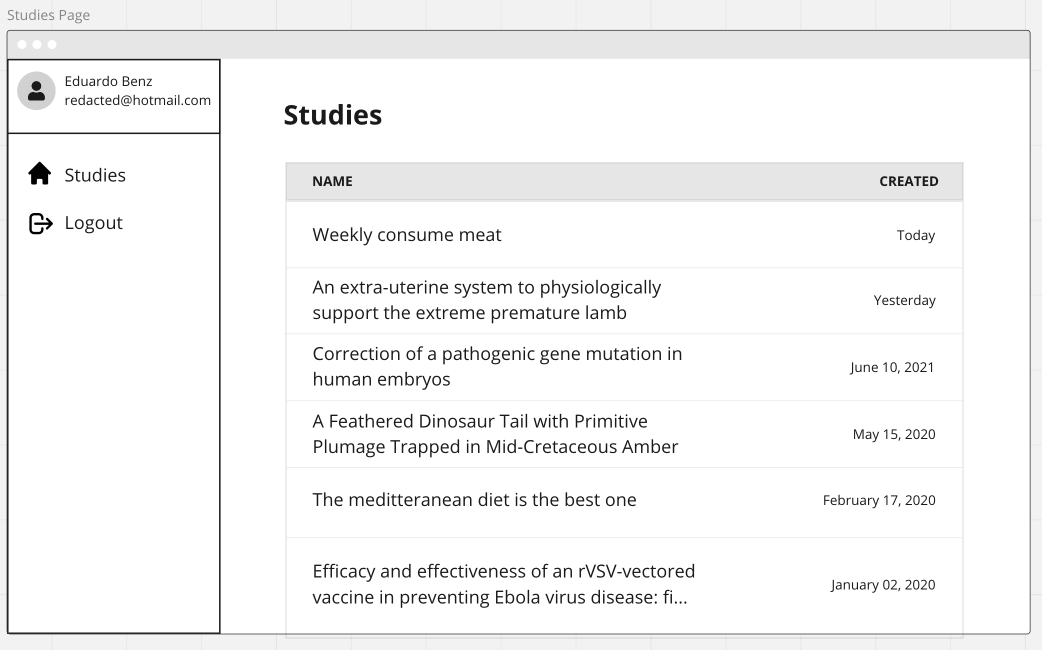Open the pathogenic gene mutation study
The image size is (1042, 650).
coord(497,366)
